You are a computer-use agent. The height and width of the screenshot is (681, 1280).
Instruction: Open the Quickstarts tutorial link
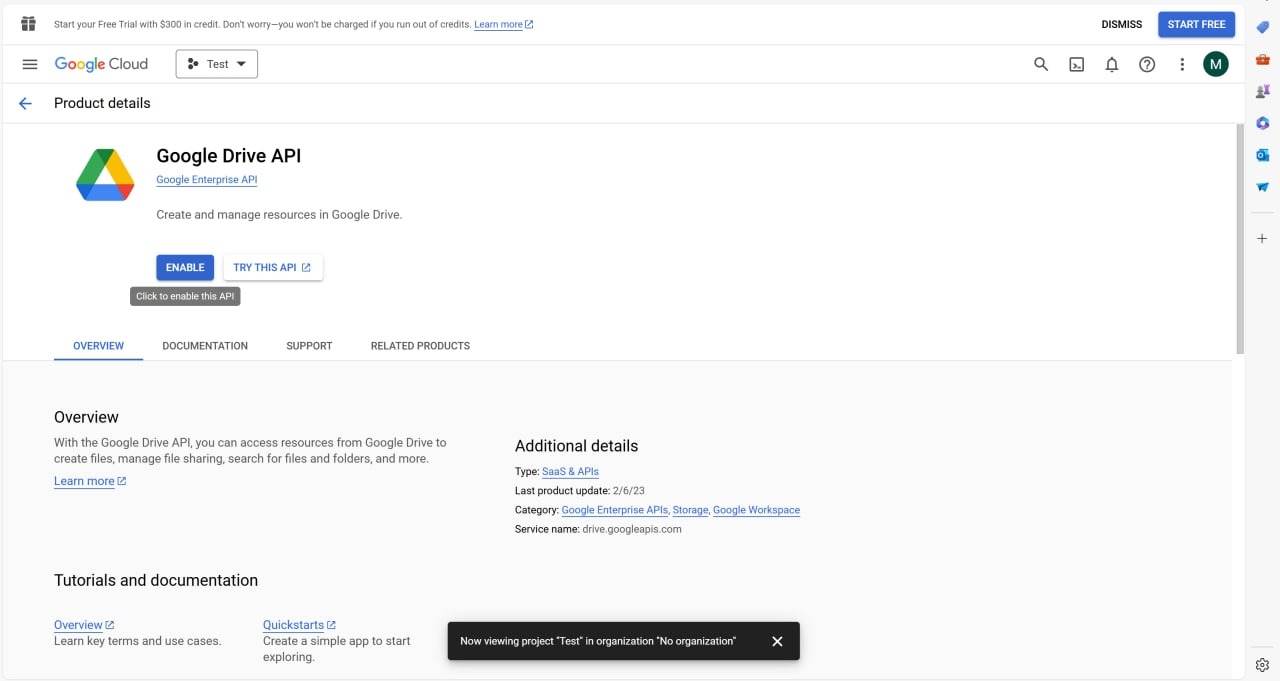[299, 625]
